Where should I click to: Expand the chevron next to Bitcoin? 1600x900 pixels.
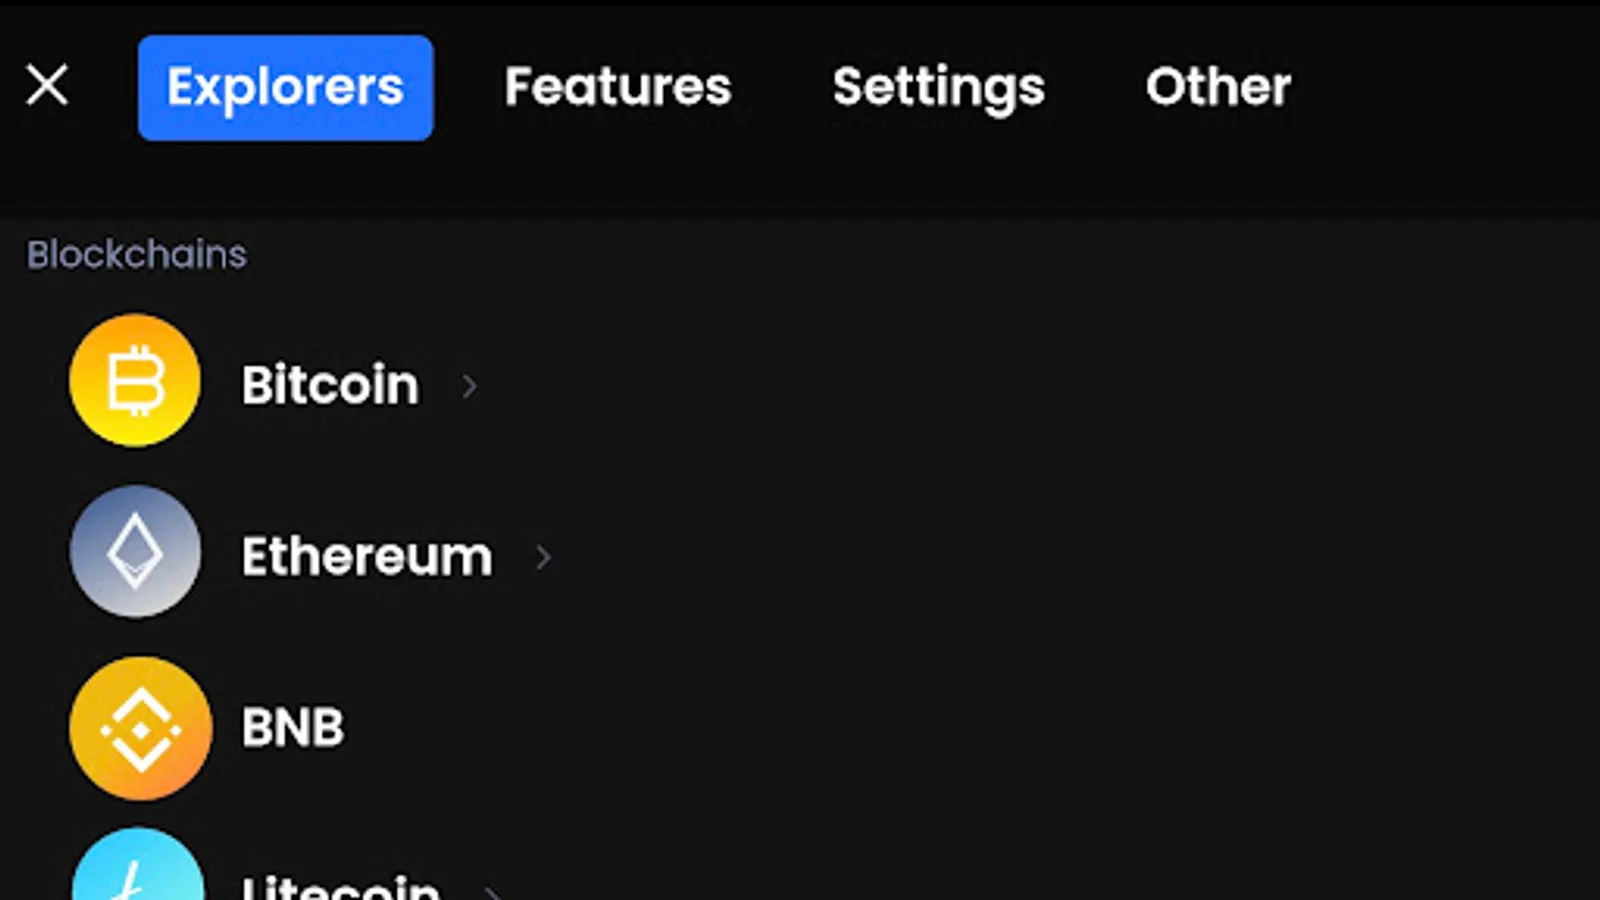click(x=469, y=386)
